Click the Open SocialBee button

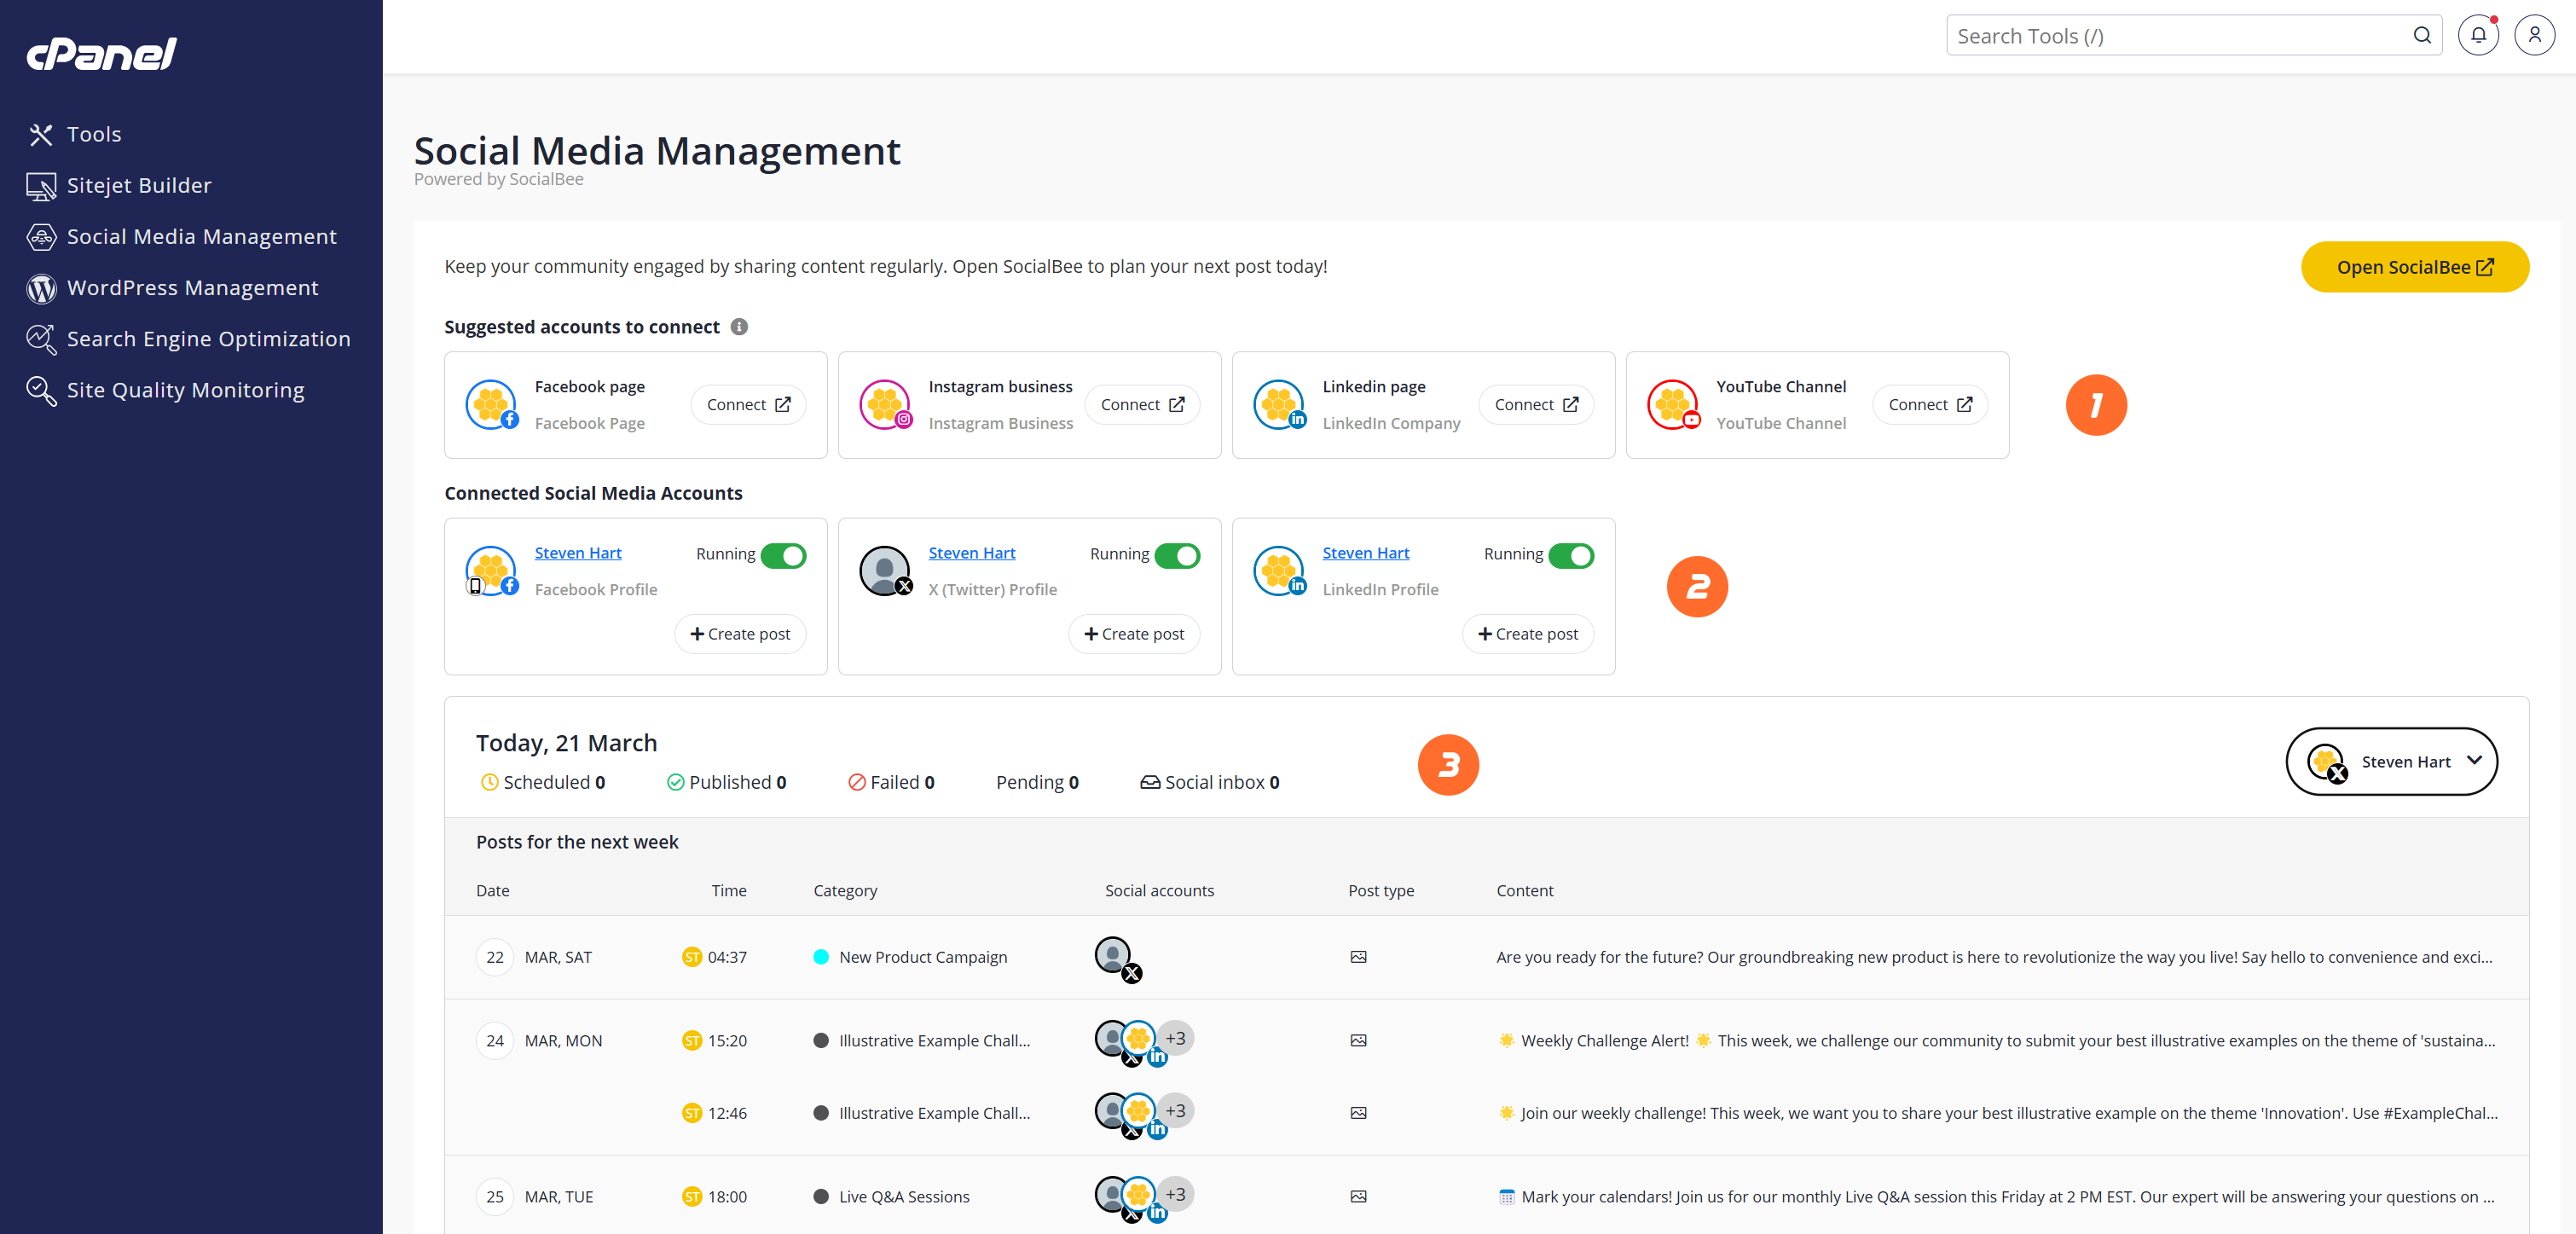pyautogui.click(x=2414, y=267)
